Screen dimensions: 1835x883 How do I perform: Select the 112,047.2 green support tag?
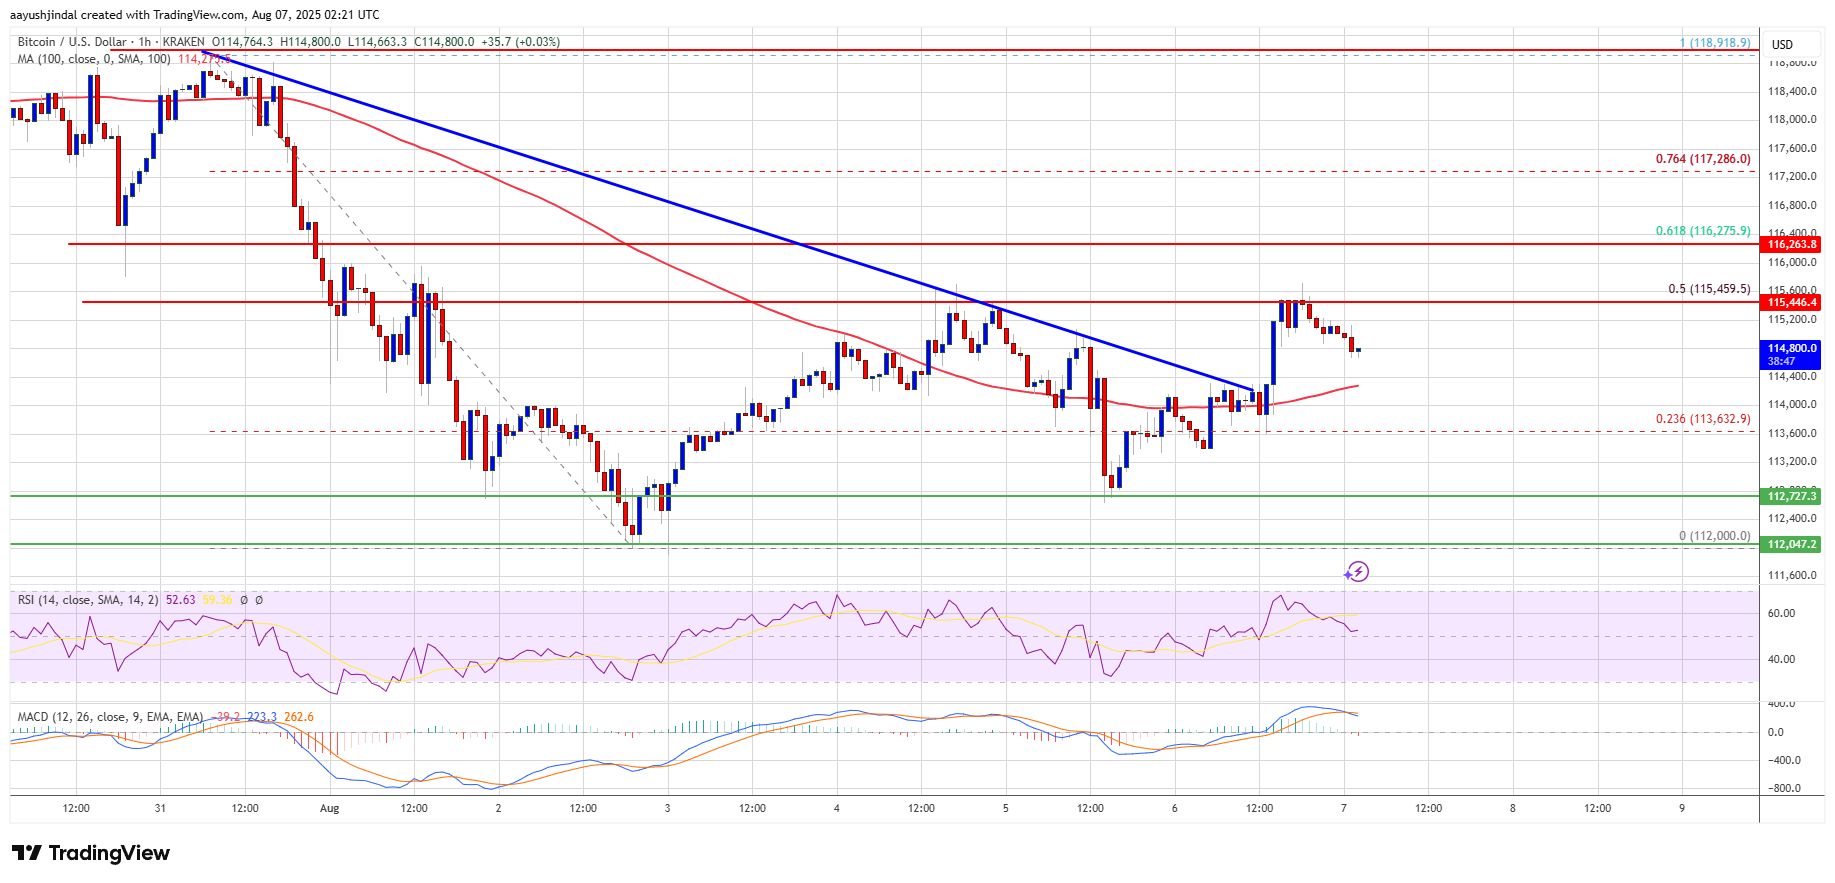click(1792, 544)
